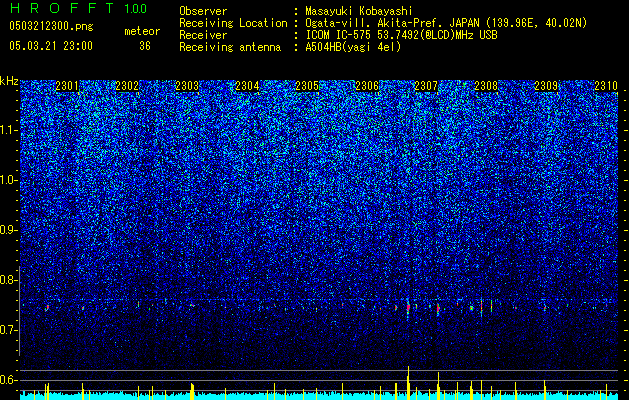Image resolution: width=629 pixels, height=400 pixels.
Task: Click the Observer field label
Action: [x=203, y=11]
